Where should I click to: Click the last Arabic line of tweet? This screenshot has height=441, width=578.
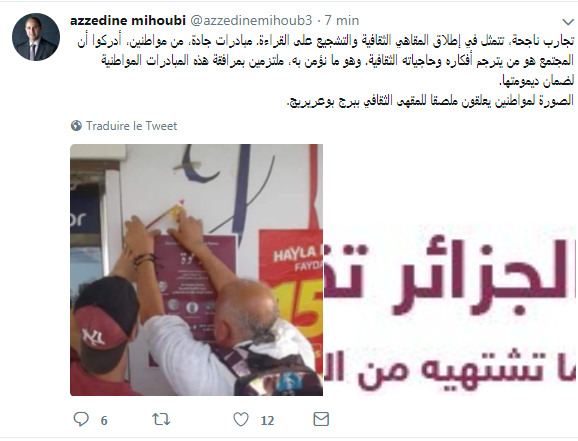tap(430, 100)
